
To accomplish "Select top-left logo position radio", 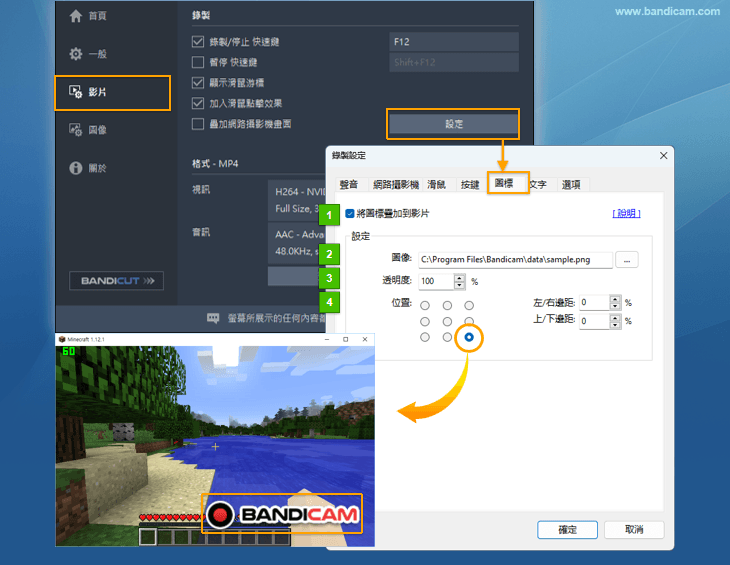I will [425, 305].
